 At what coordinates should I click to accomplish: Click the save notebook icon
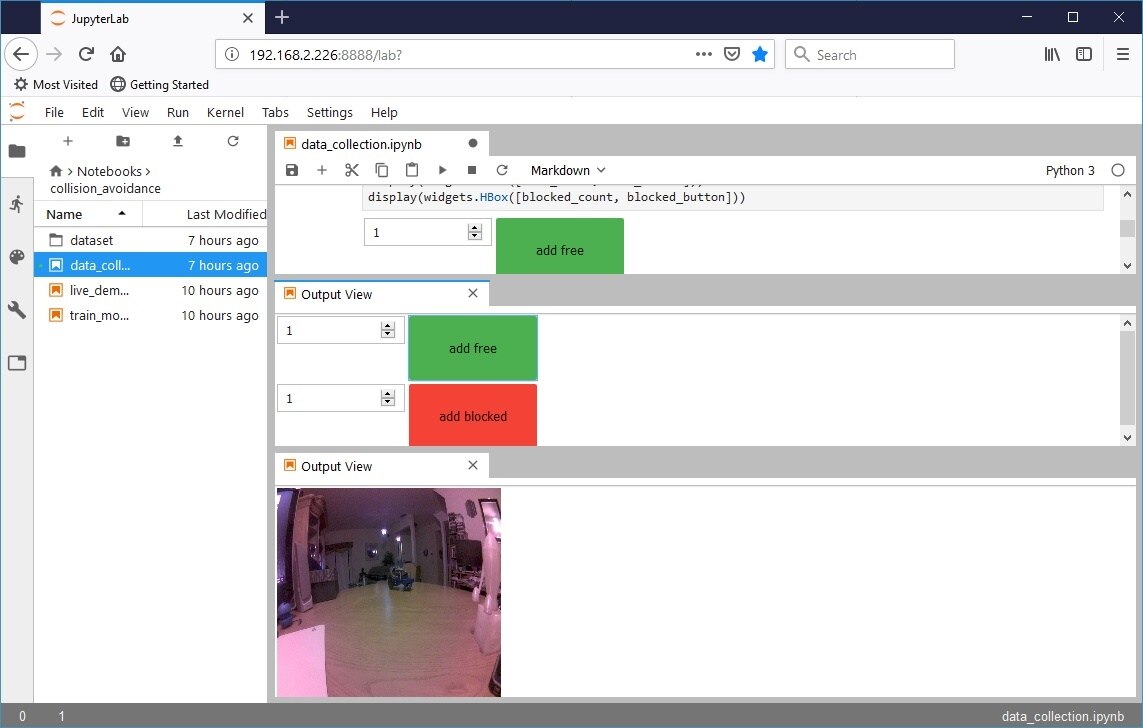coord(292,170)
